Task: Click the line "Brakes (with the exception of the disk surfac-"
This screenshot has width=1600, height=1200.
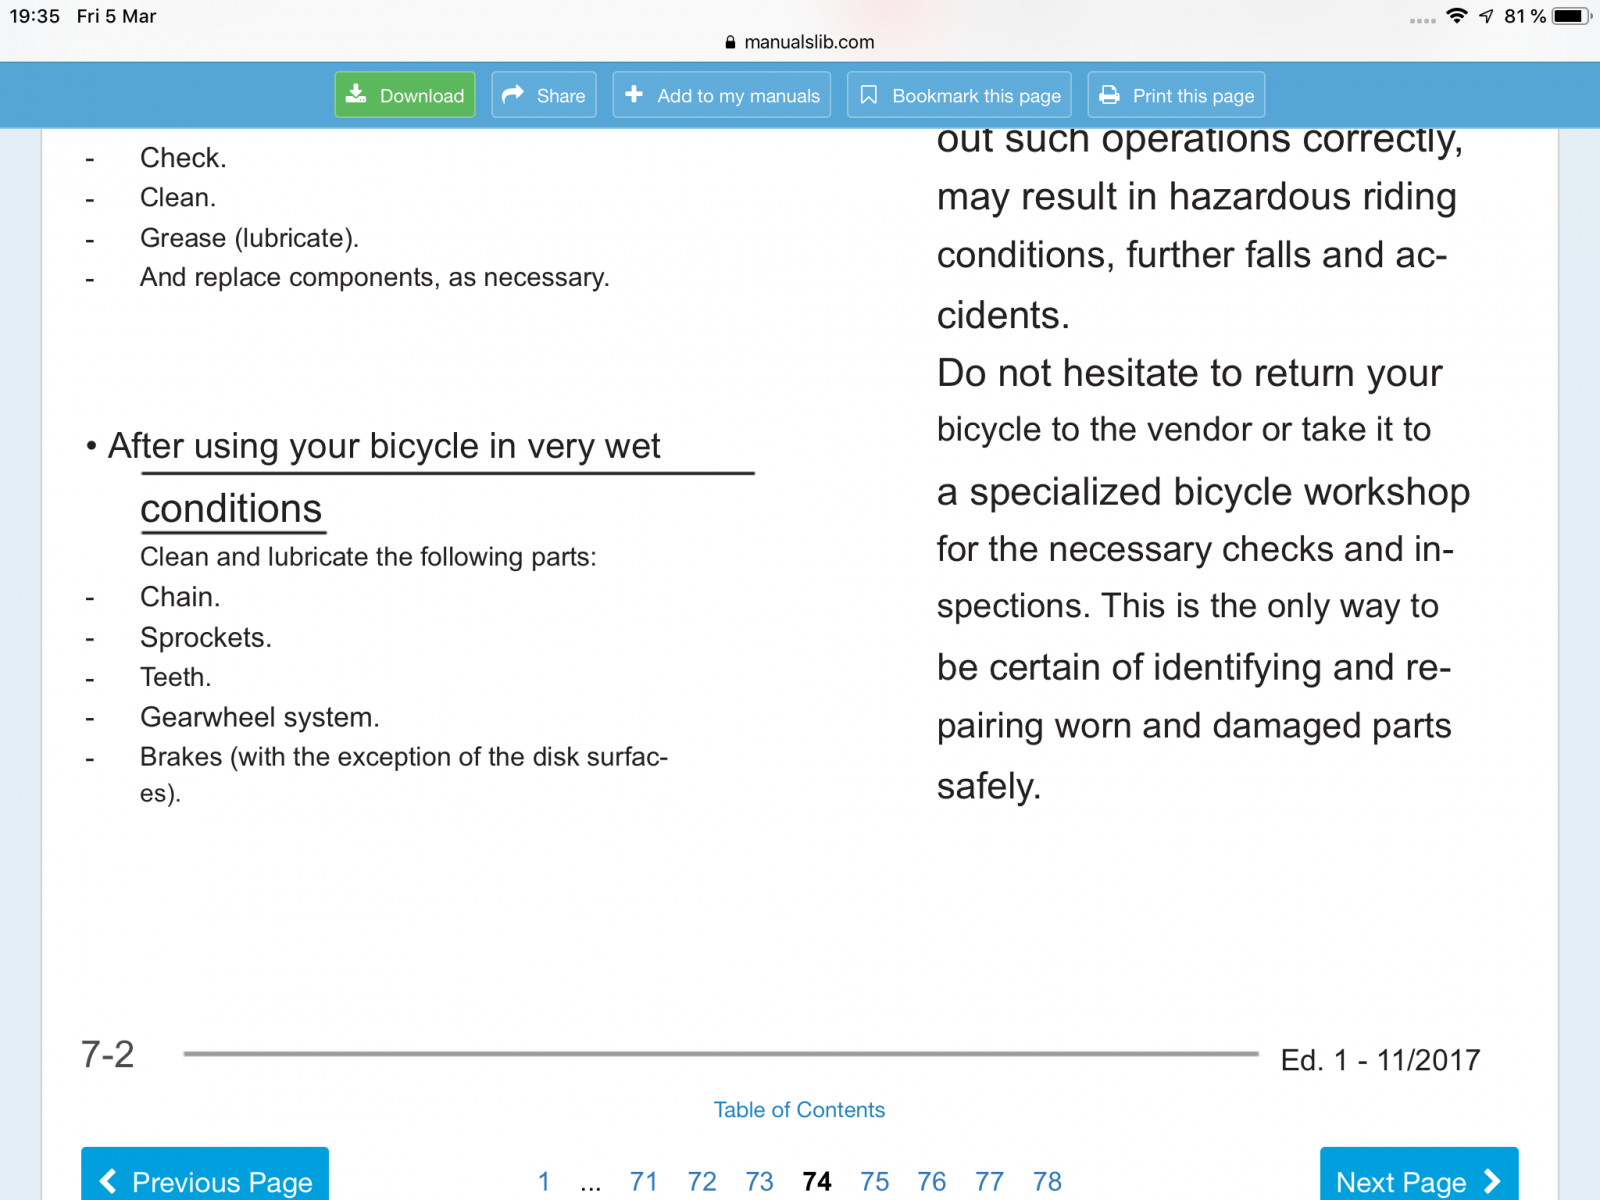Action: click(404, 757)
